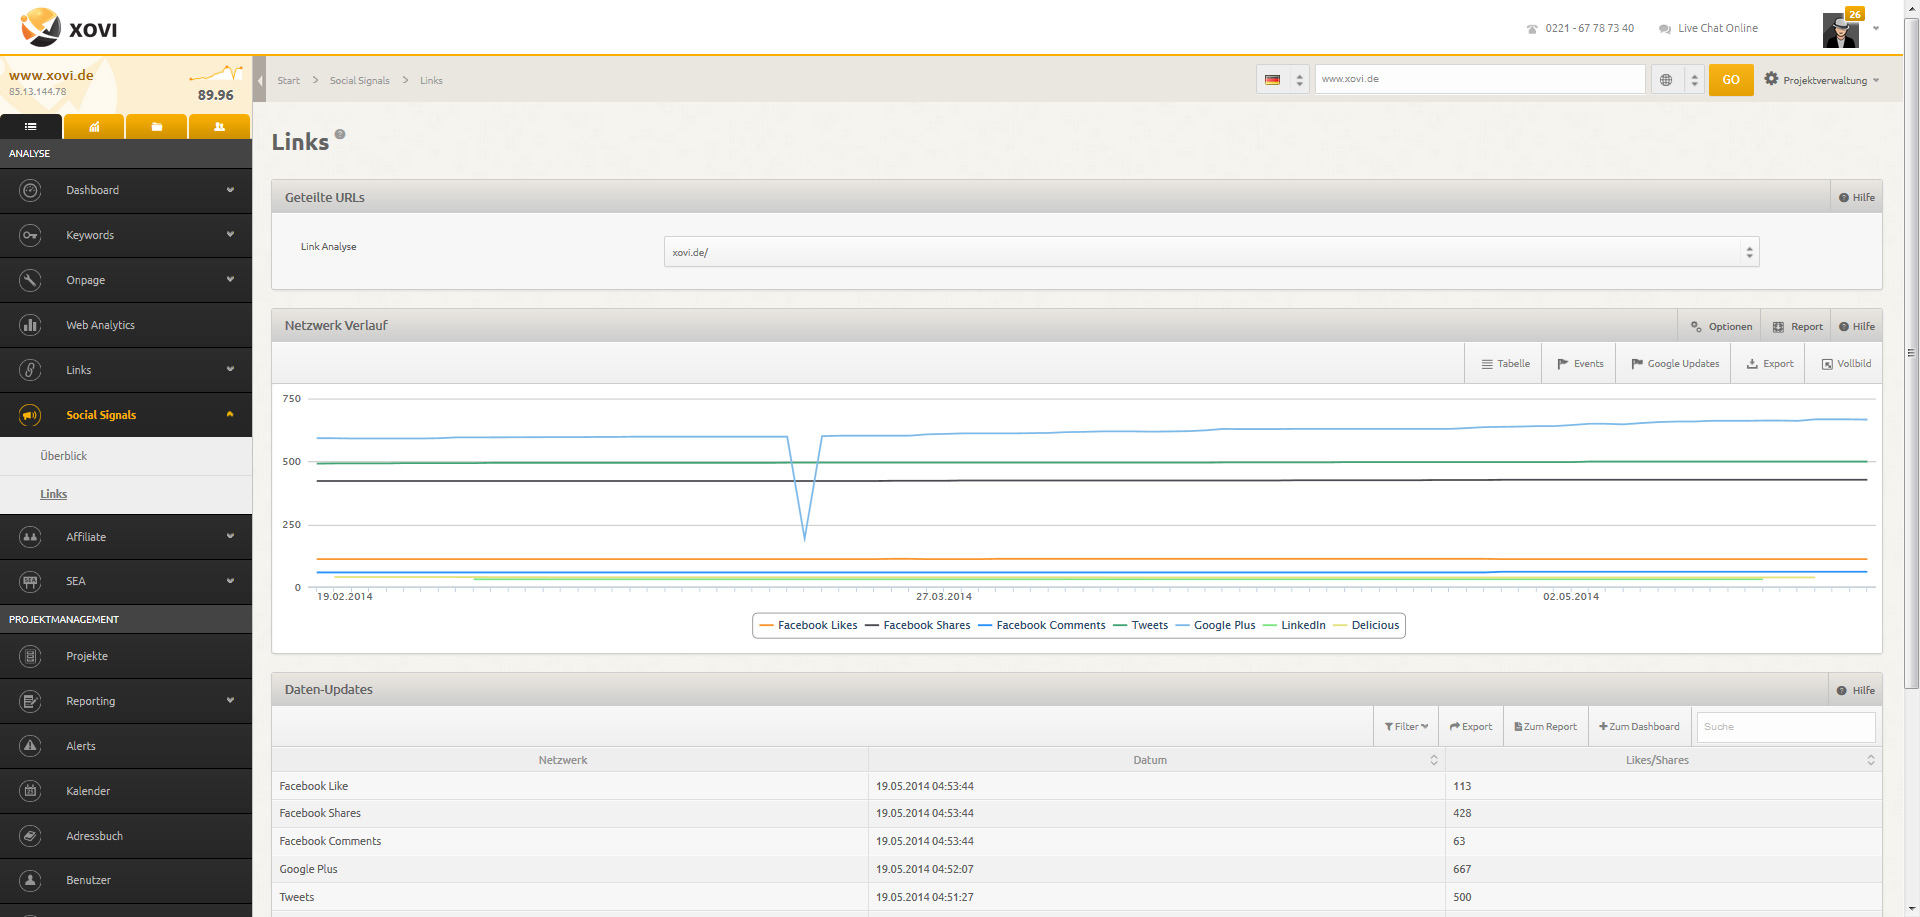Screen dimensions: 1920x917
Task: Click the Links chain icon in sidebar
Action: pos(31,370)
